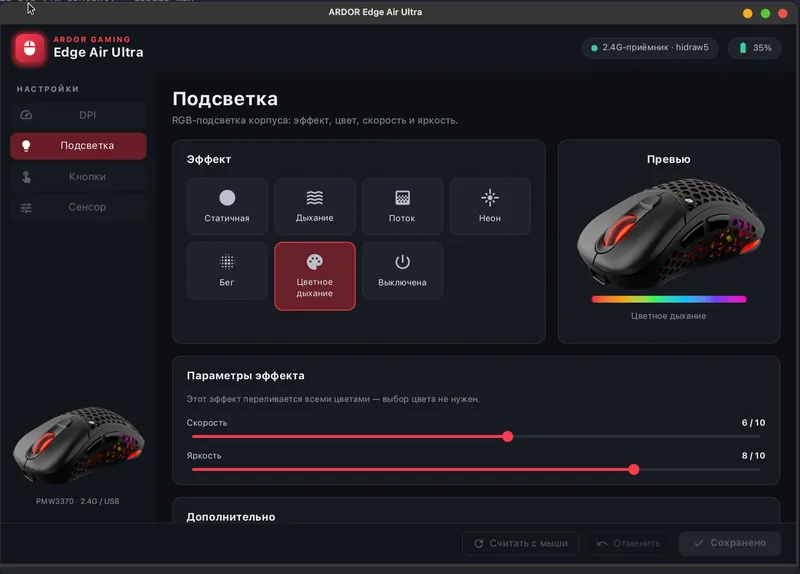Click the green connection status dot
Image resolution: width=800 pixels, height=574 pixels.
click(594, 48)
